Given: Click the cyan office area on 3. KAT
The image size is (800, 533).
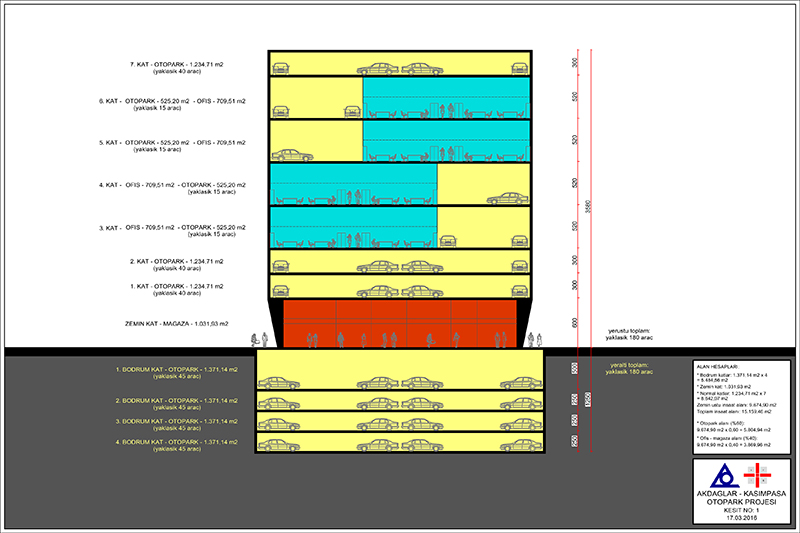Looking at the screenshot, I should tap(354, 227).
